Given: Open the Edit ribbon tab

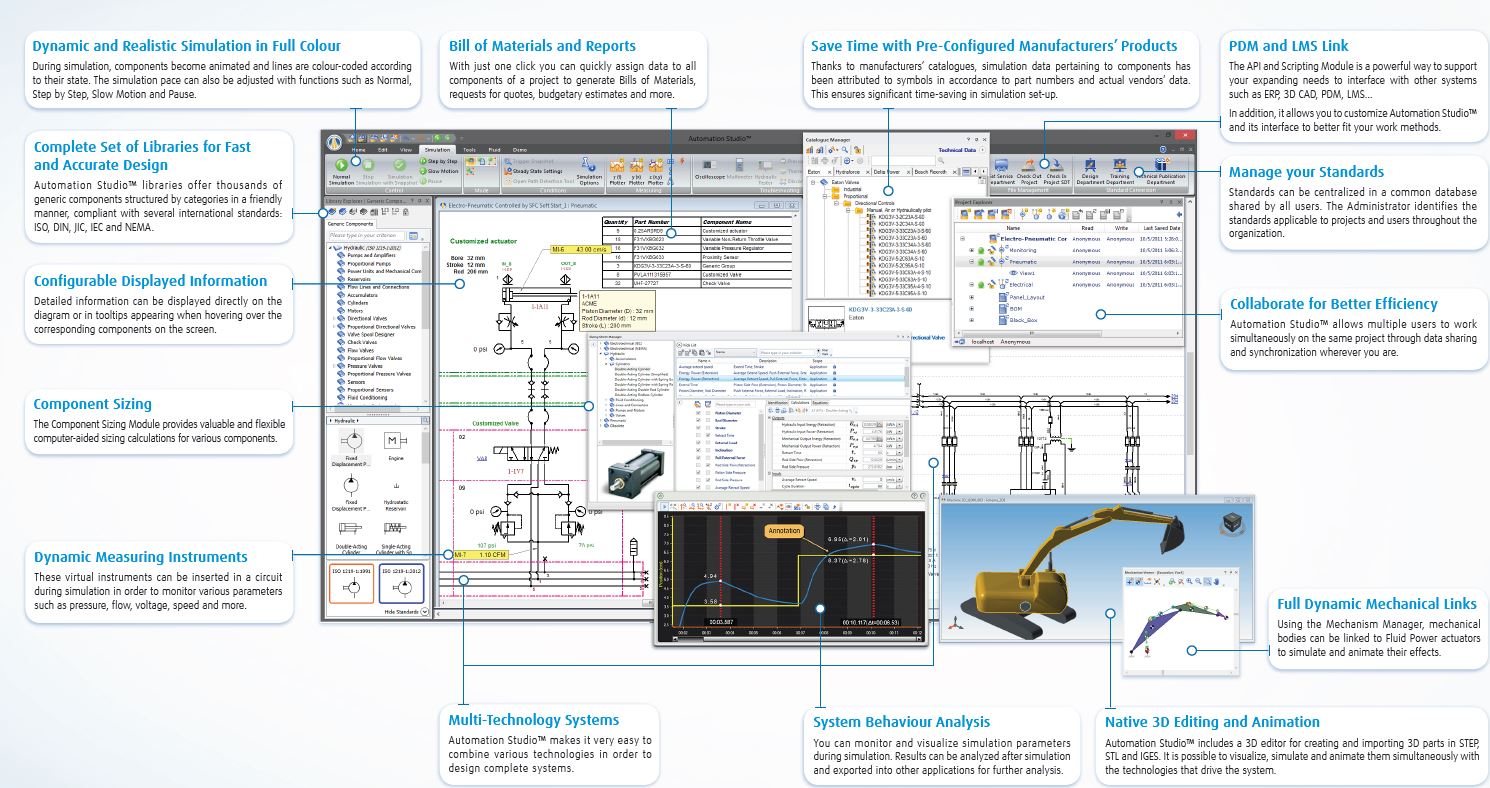Looking at the screenshot, I should (x=383, y=148).
